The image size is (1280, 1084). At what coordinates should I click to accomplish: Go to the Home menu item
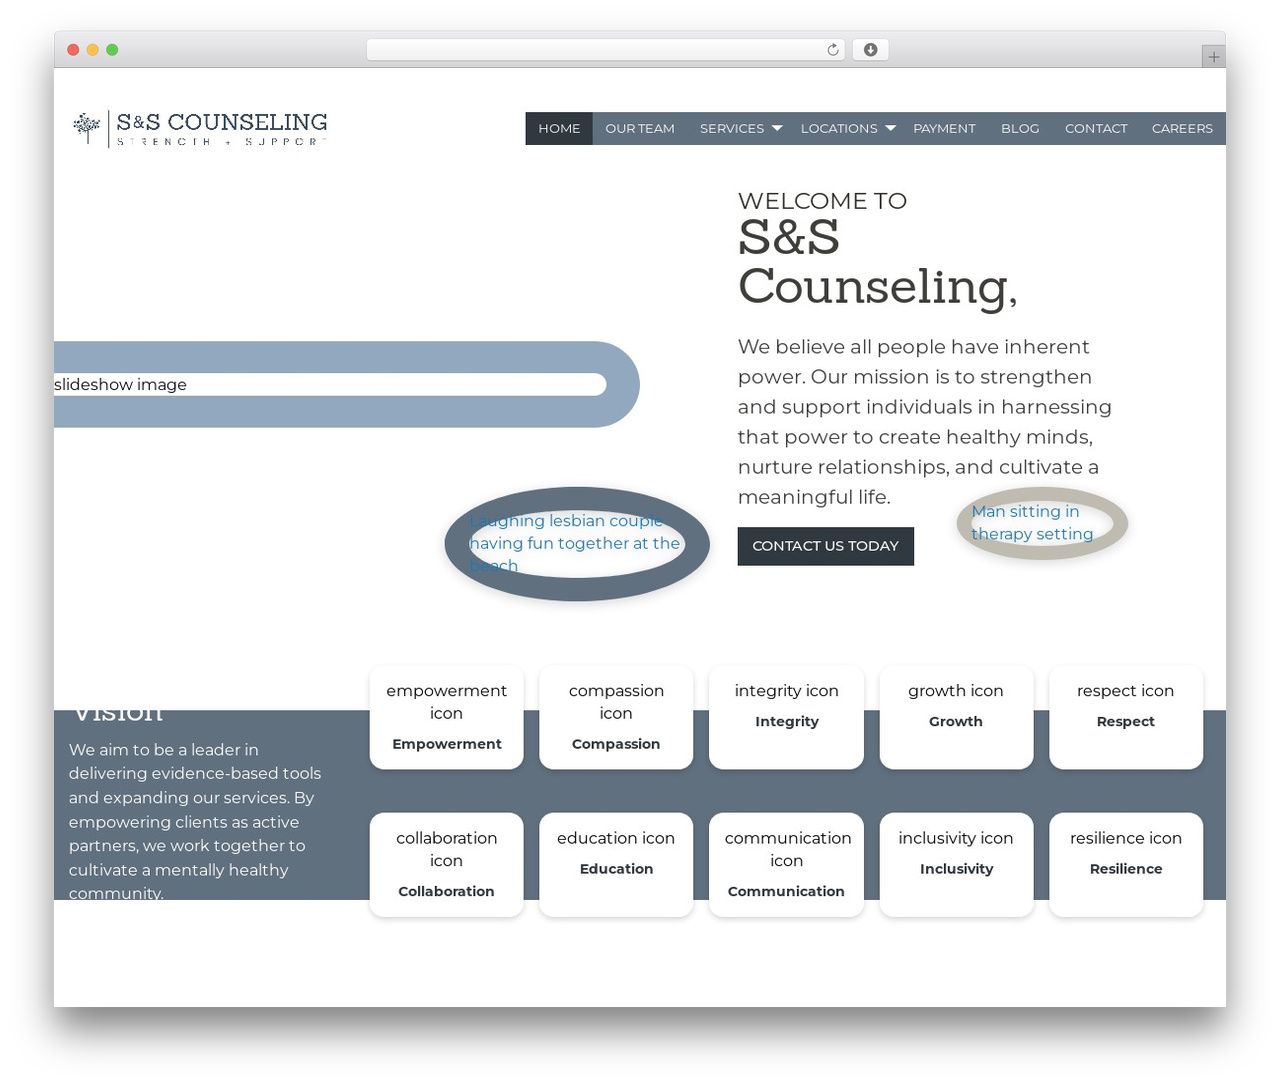click(x=559, y=129)
